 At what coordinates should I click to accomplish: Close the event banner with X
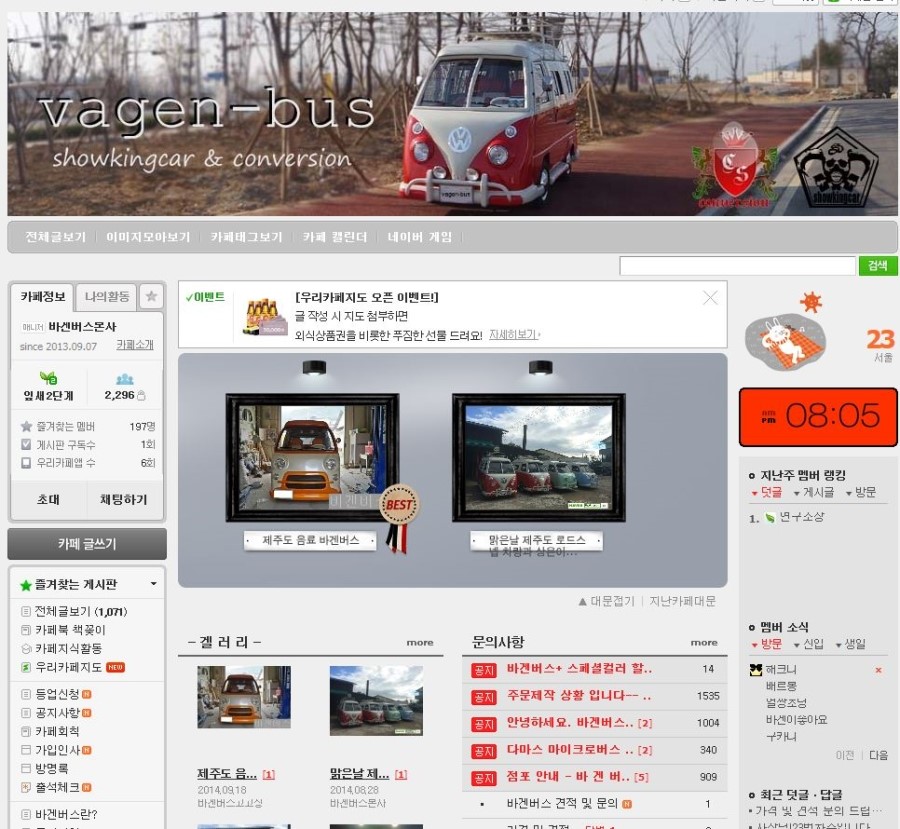[x=710, y=297]
